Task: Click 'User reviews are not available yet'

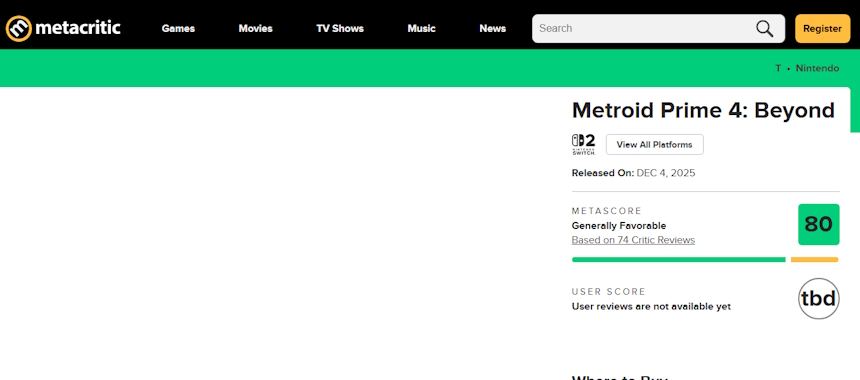Action: 651,307
